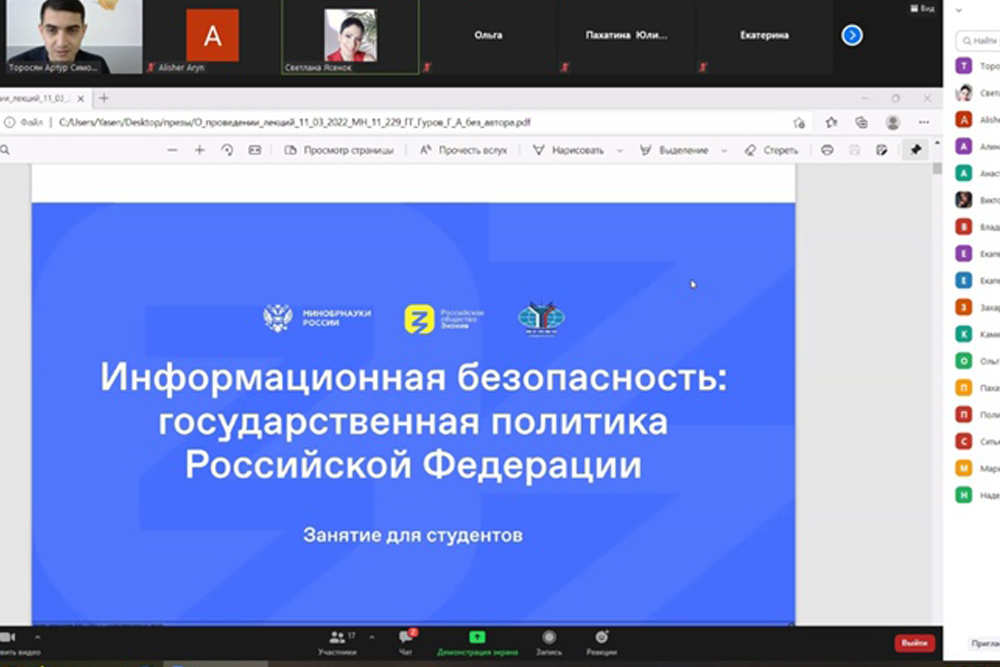Expand the Выделение highlight options arrow

coord(720,150)
